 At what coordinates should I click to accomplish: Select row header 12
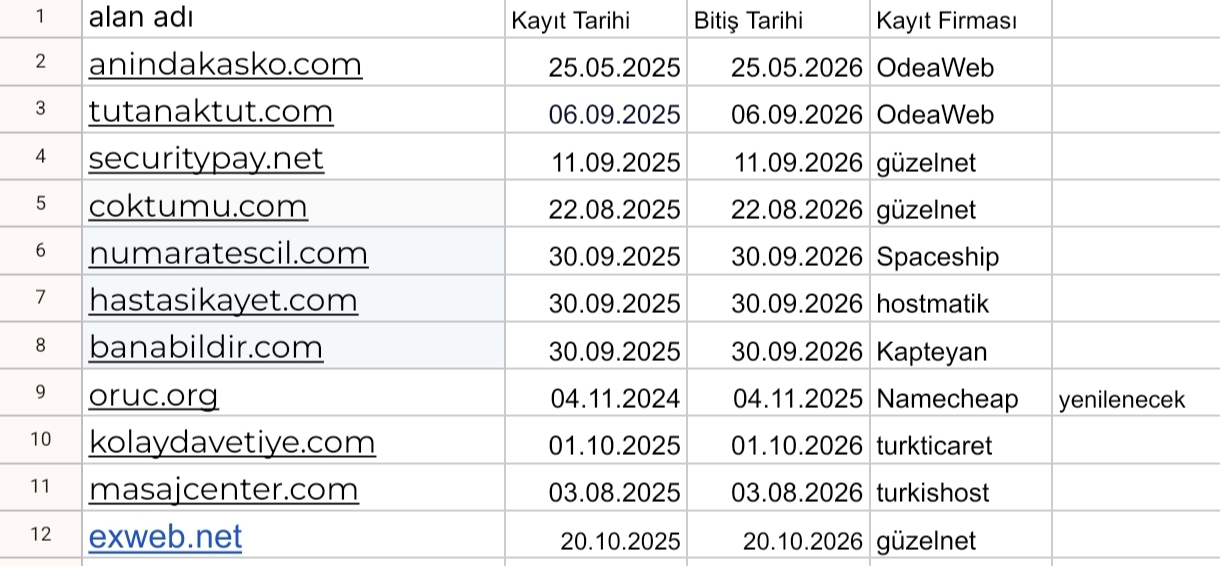pos(41,534)
